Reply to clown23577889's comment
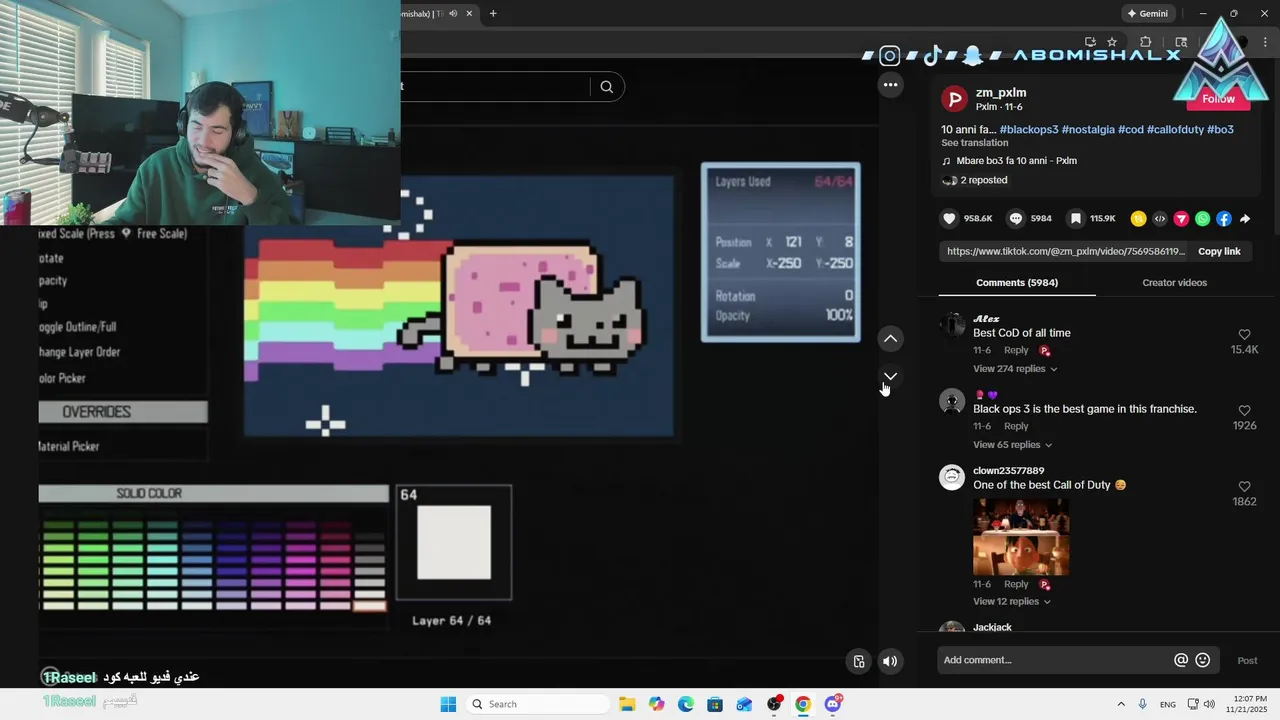The width and height of the screenshot is (1280, 720). click(1016, 585)
